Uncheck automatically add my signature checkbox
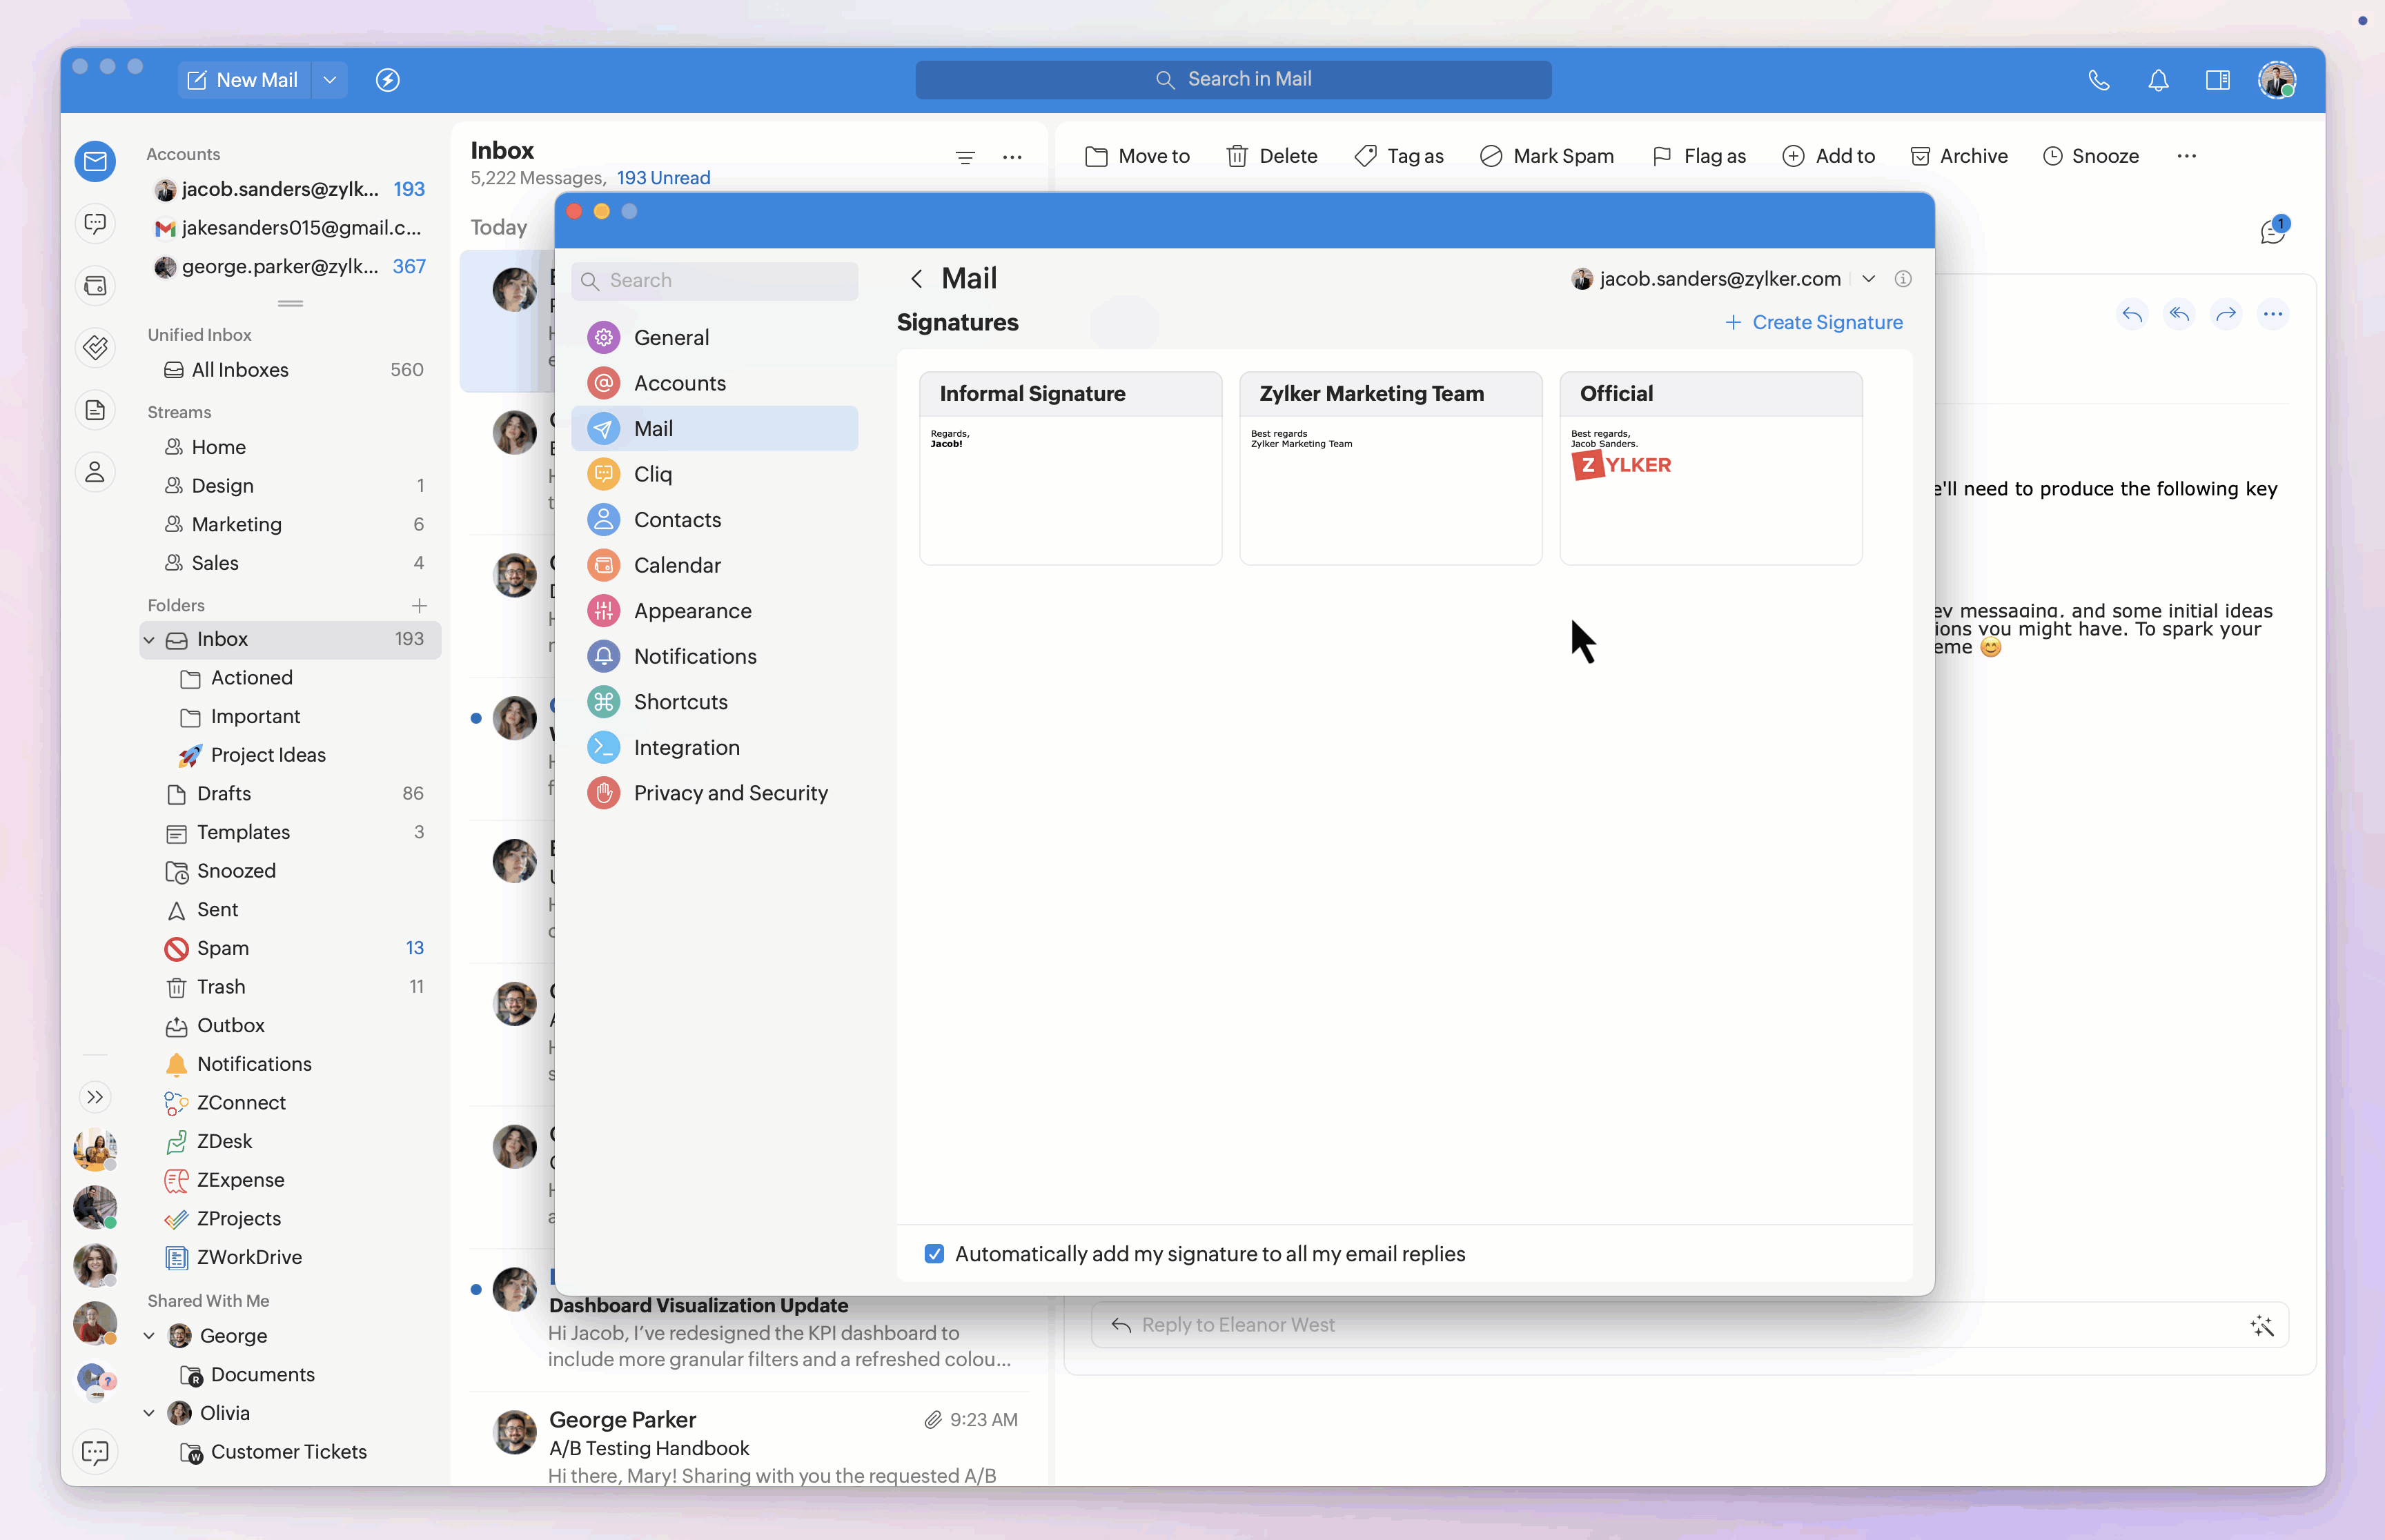Viewport: 2385px width, 1540px height. pyautogui.click(x=934, y=1254)
